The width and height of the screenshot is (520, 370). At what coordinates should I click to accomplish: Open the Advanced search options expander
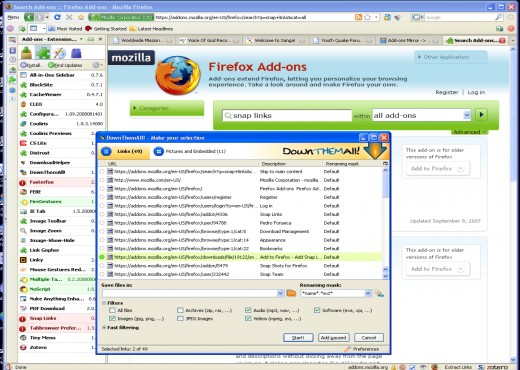click(x=470, y=132)
